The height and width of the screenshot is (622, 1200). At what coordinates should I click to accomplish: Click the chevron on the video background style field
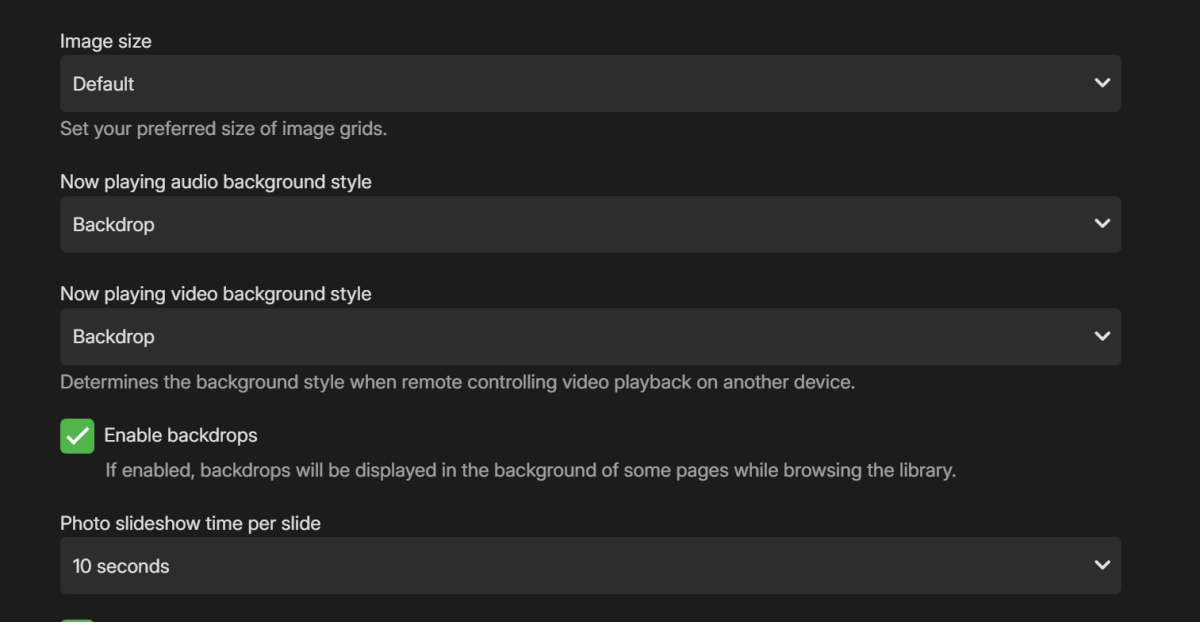pos(1101,336)
